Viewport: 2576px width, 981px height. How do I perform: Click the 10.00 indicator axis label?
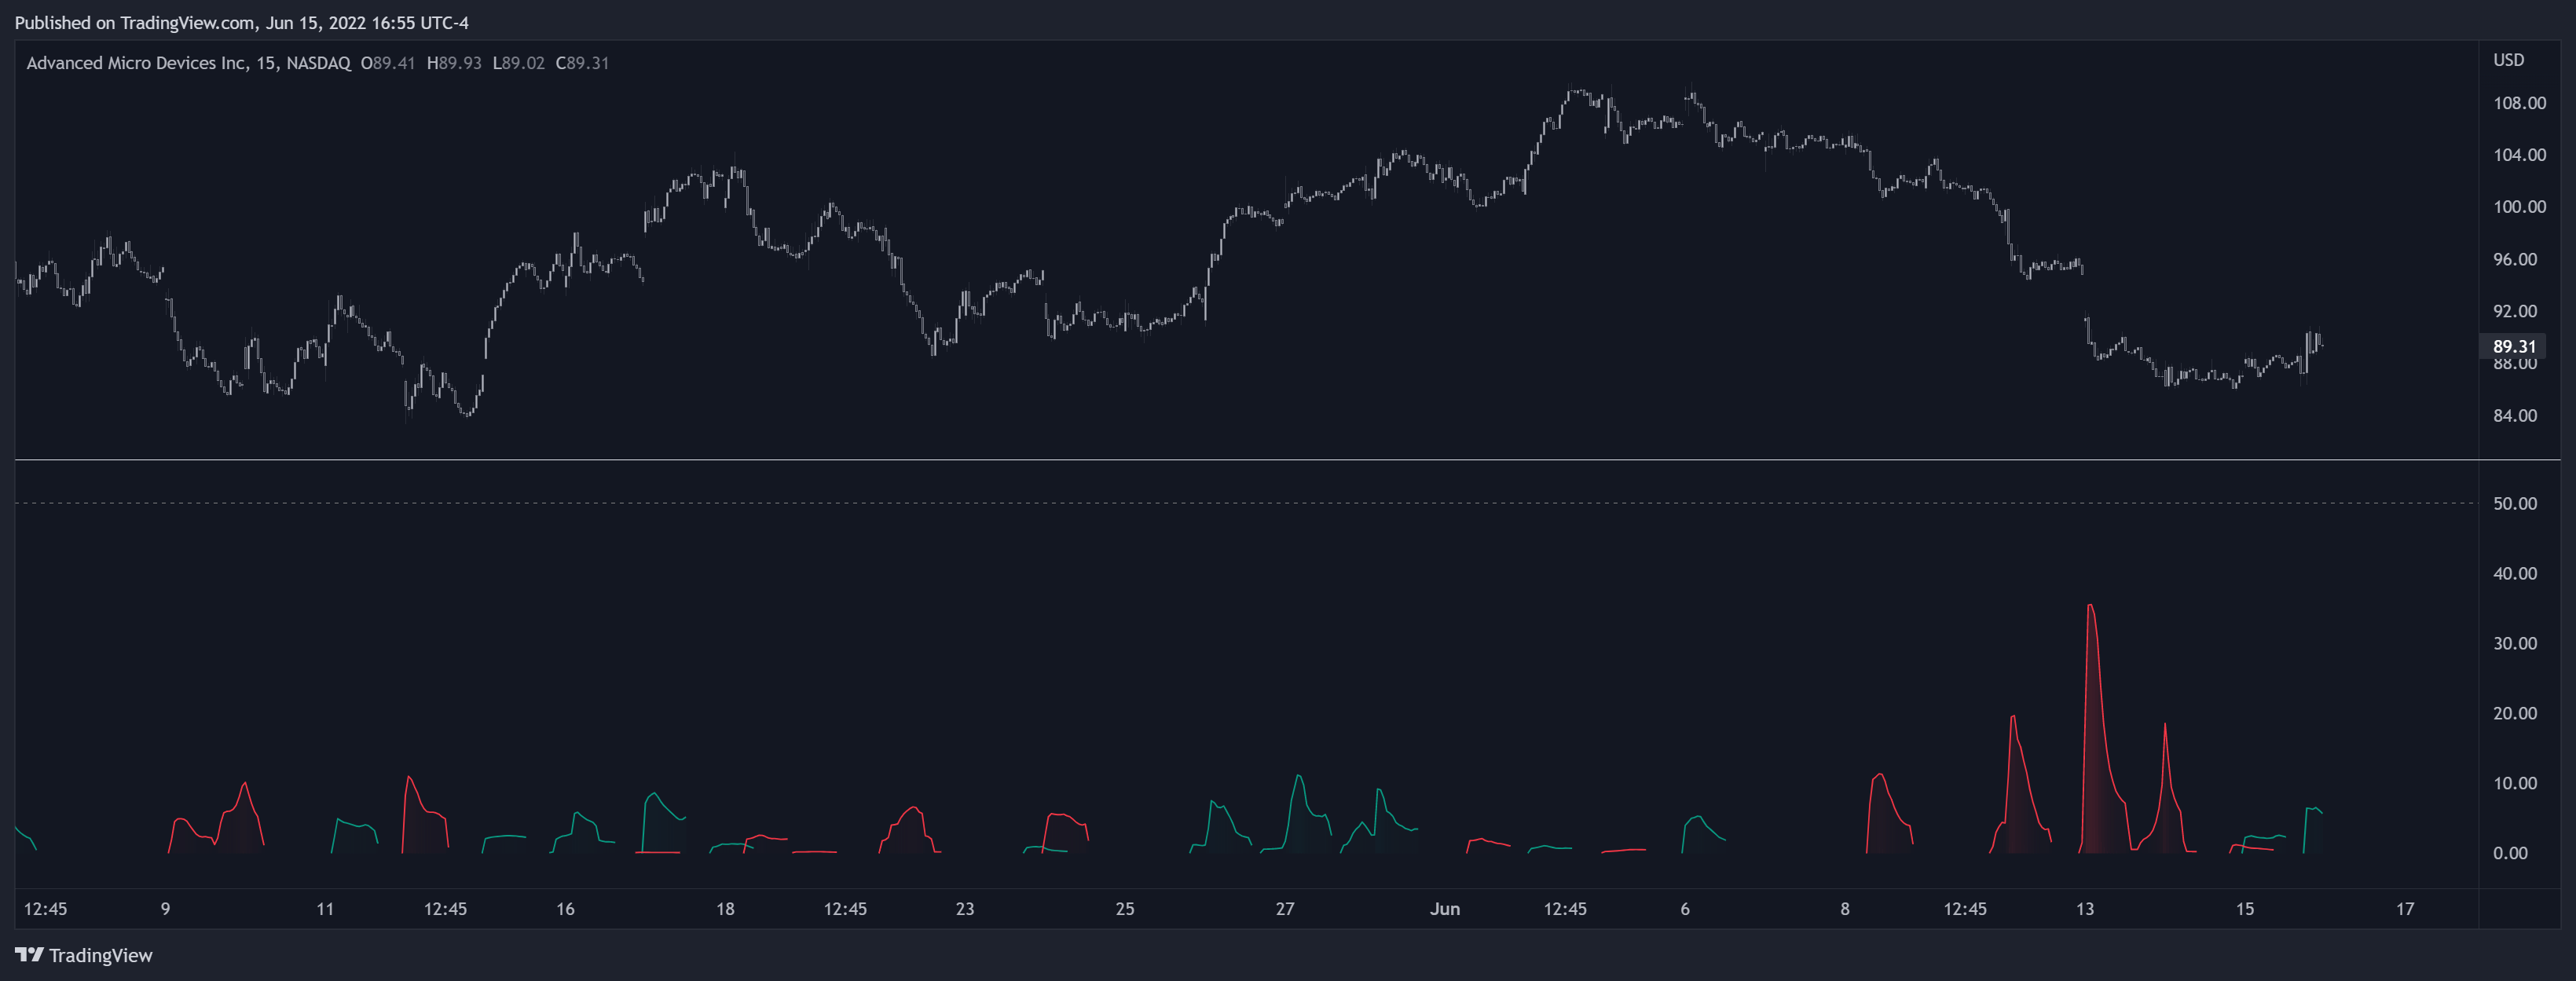[2514, 783]
